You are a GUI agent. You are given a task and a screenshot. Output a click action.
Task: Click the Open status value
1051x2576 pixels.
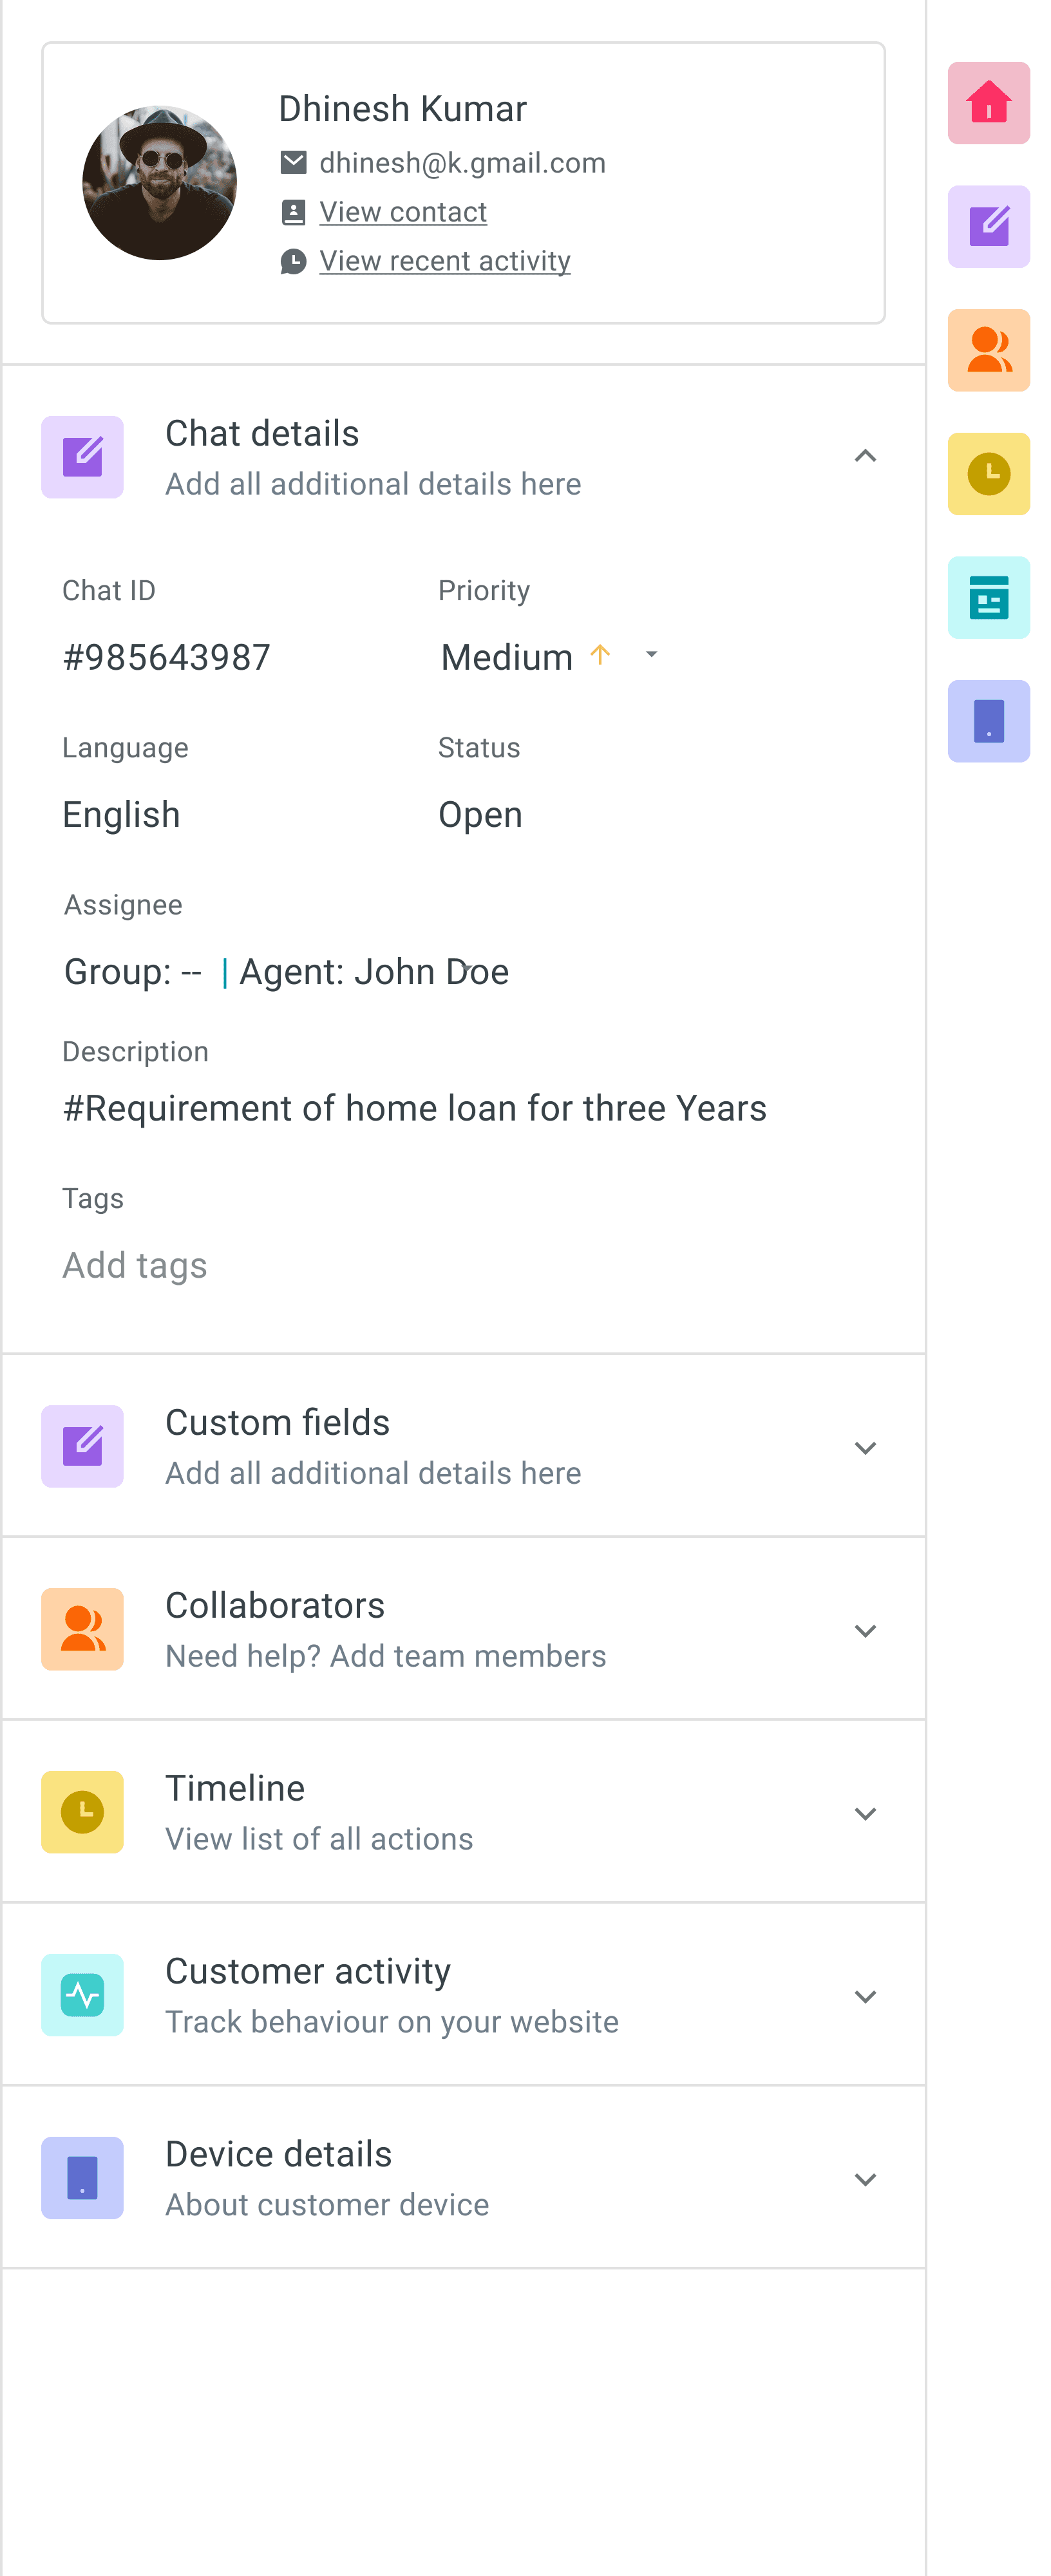(480, 815)
